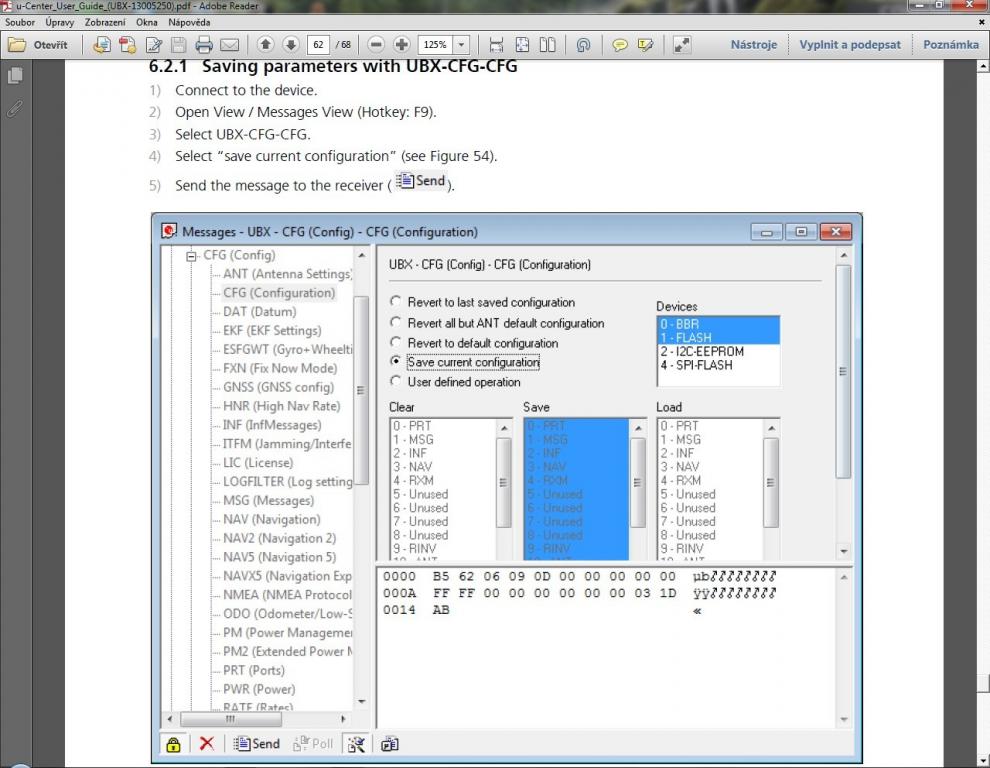The image size is (990, 768).
Task: Zoom out with the minus icon
Action: point(376,45)
